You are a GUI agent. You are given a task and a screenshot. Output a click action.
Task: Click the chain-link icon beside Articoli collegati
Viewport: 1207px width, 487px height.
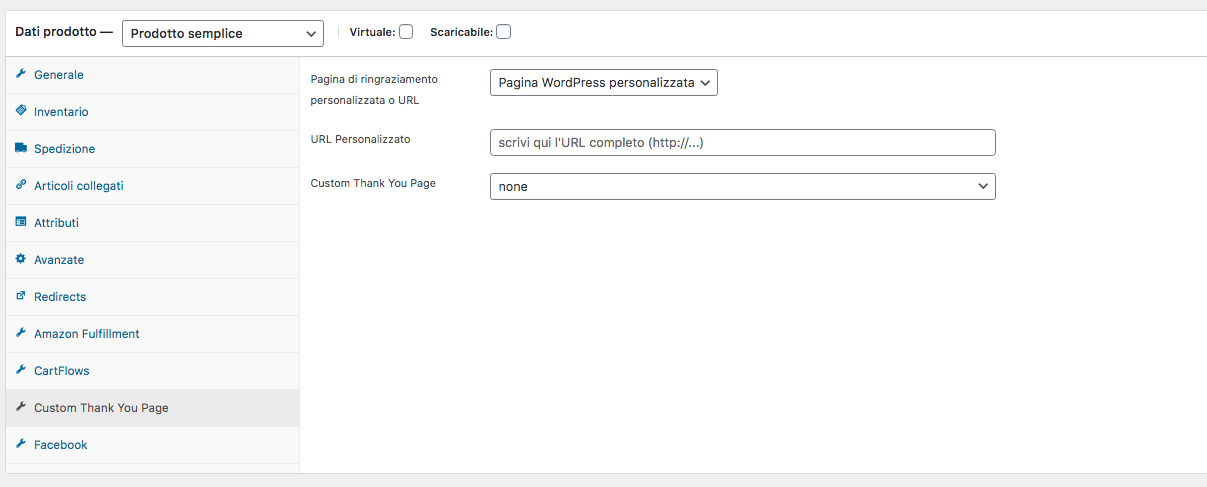[x=21, y=185]
